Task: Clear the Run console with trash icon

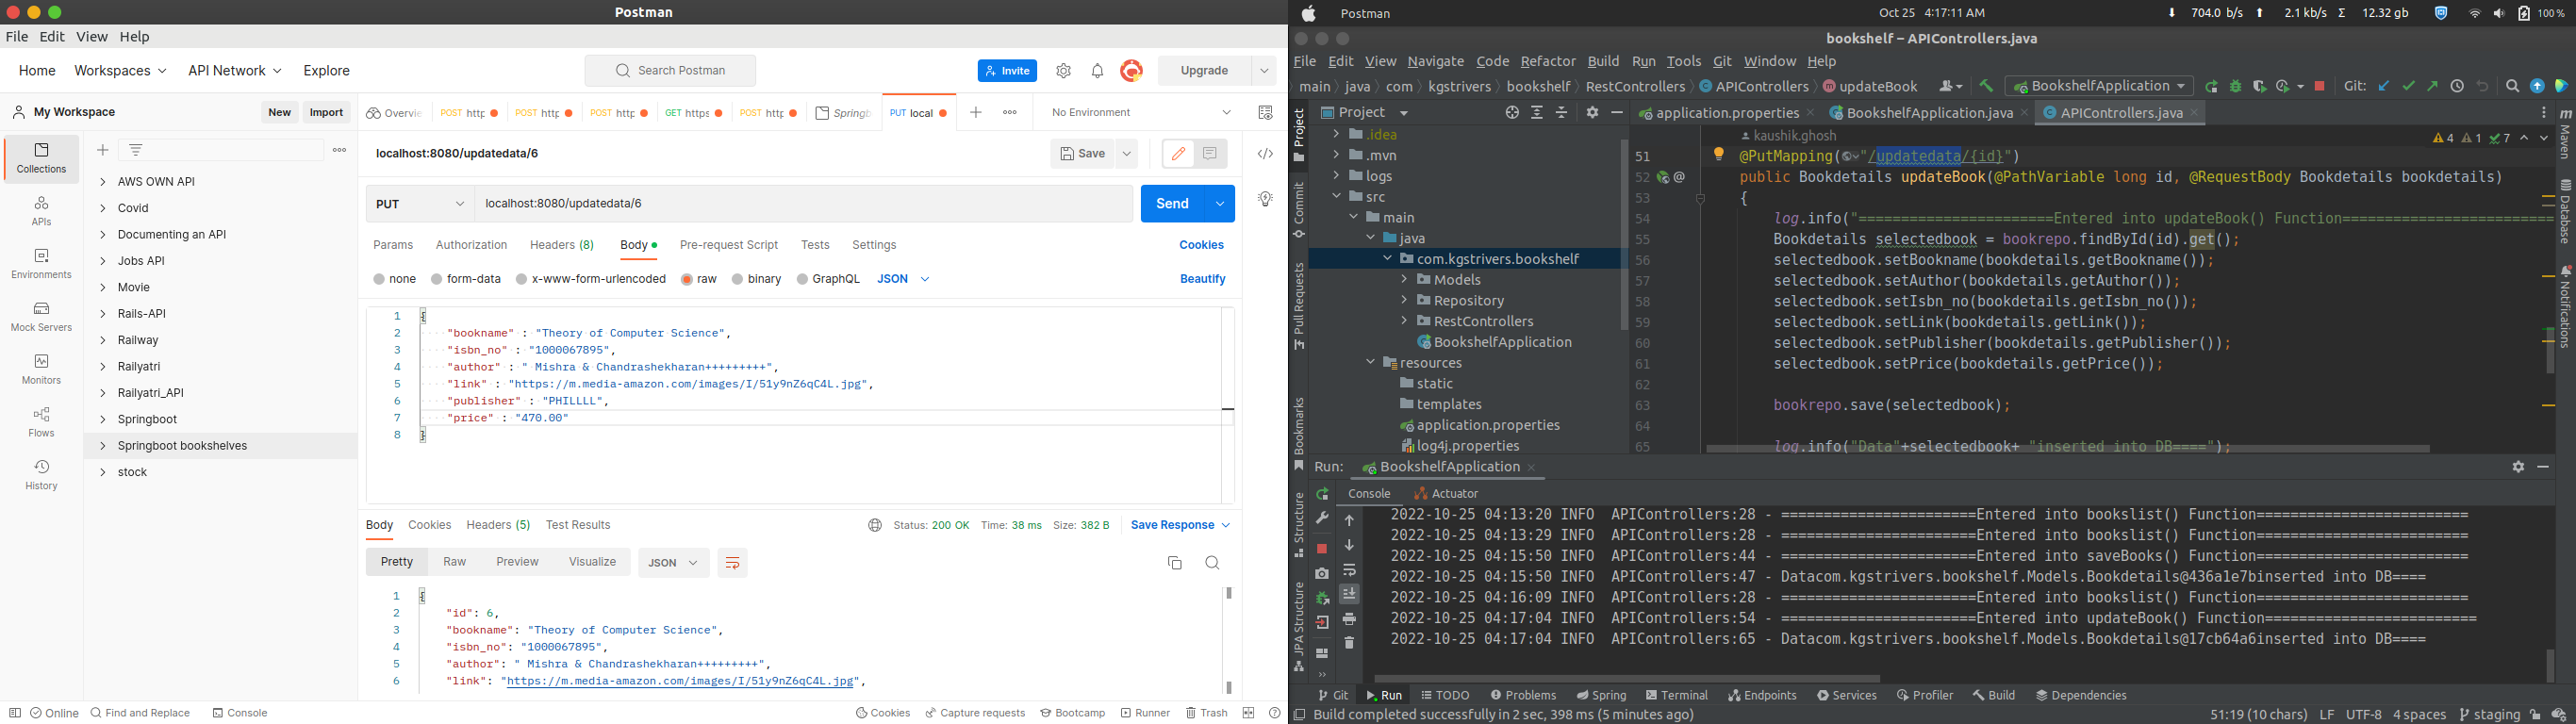Action: (1349, 643)
